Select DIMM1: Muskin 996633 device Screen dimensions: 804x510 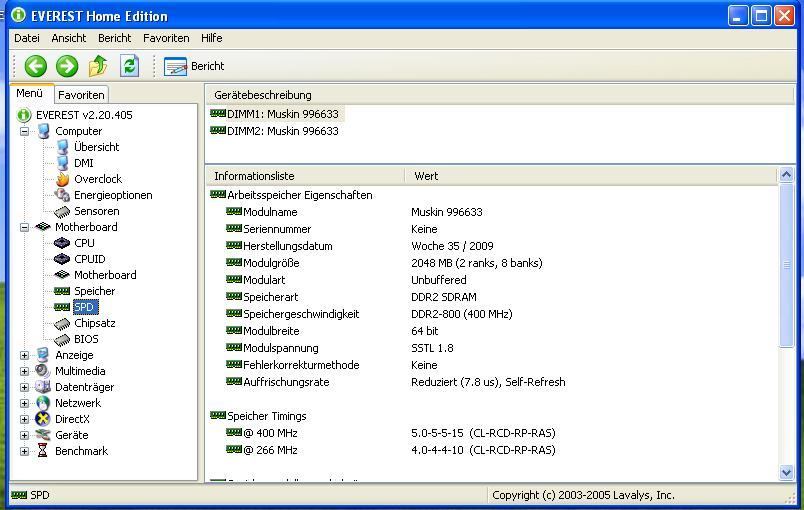click(275, 114)
